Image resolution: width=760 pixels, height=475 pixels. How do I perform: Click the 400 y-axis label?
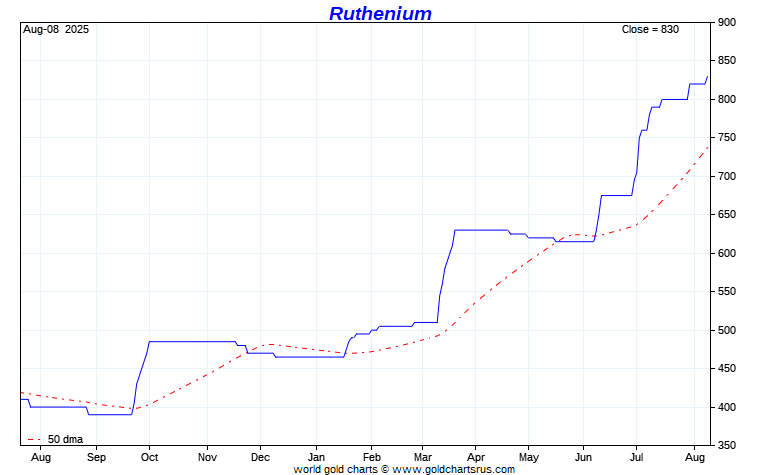coord(727,407)
